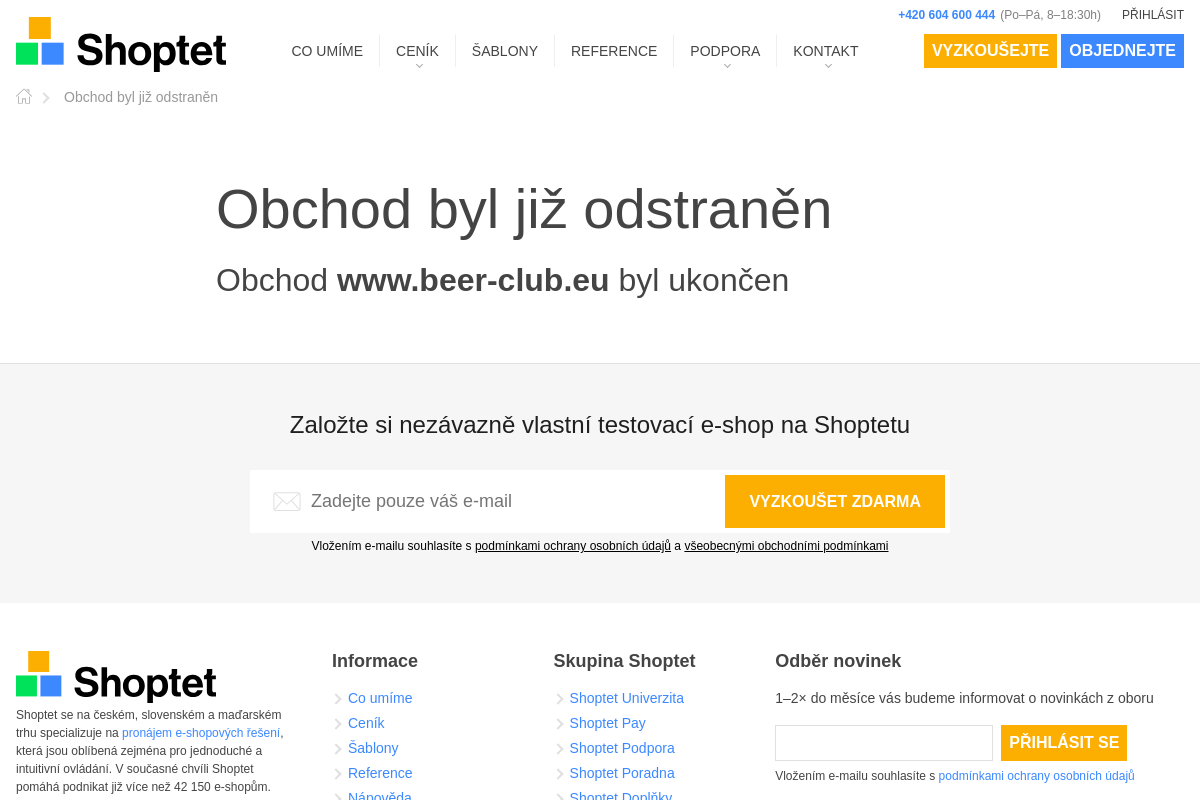1200x800 pixels.
Task: Open Shoptet Podpora link
Action: coord(622,748)
